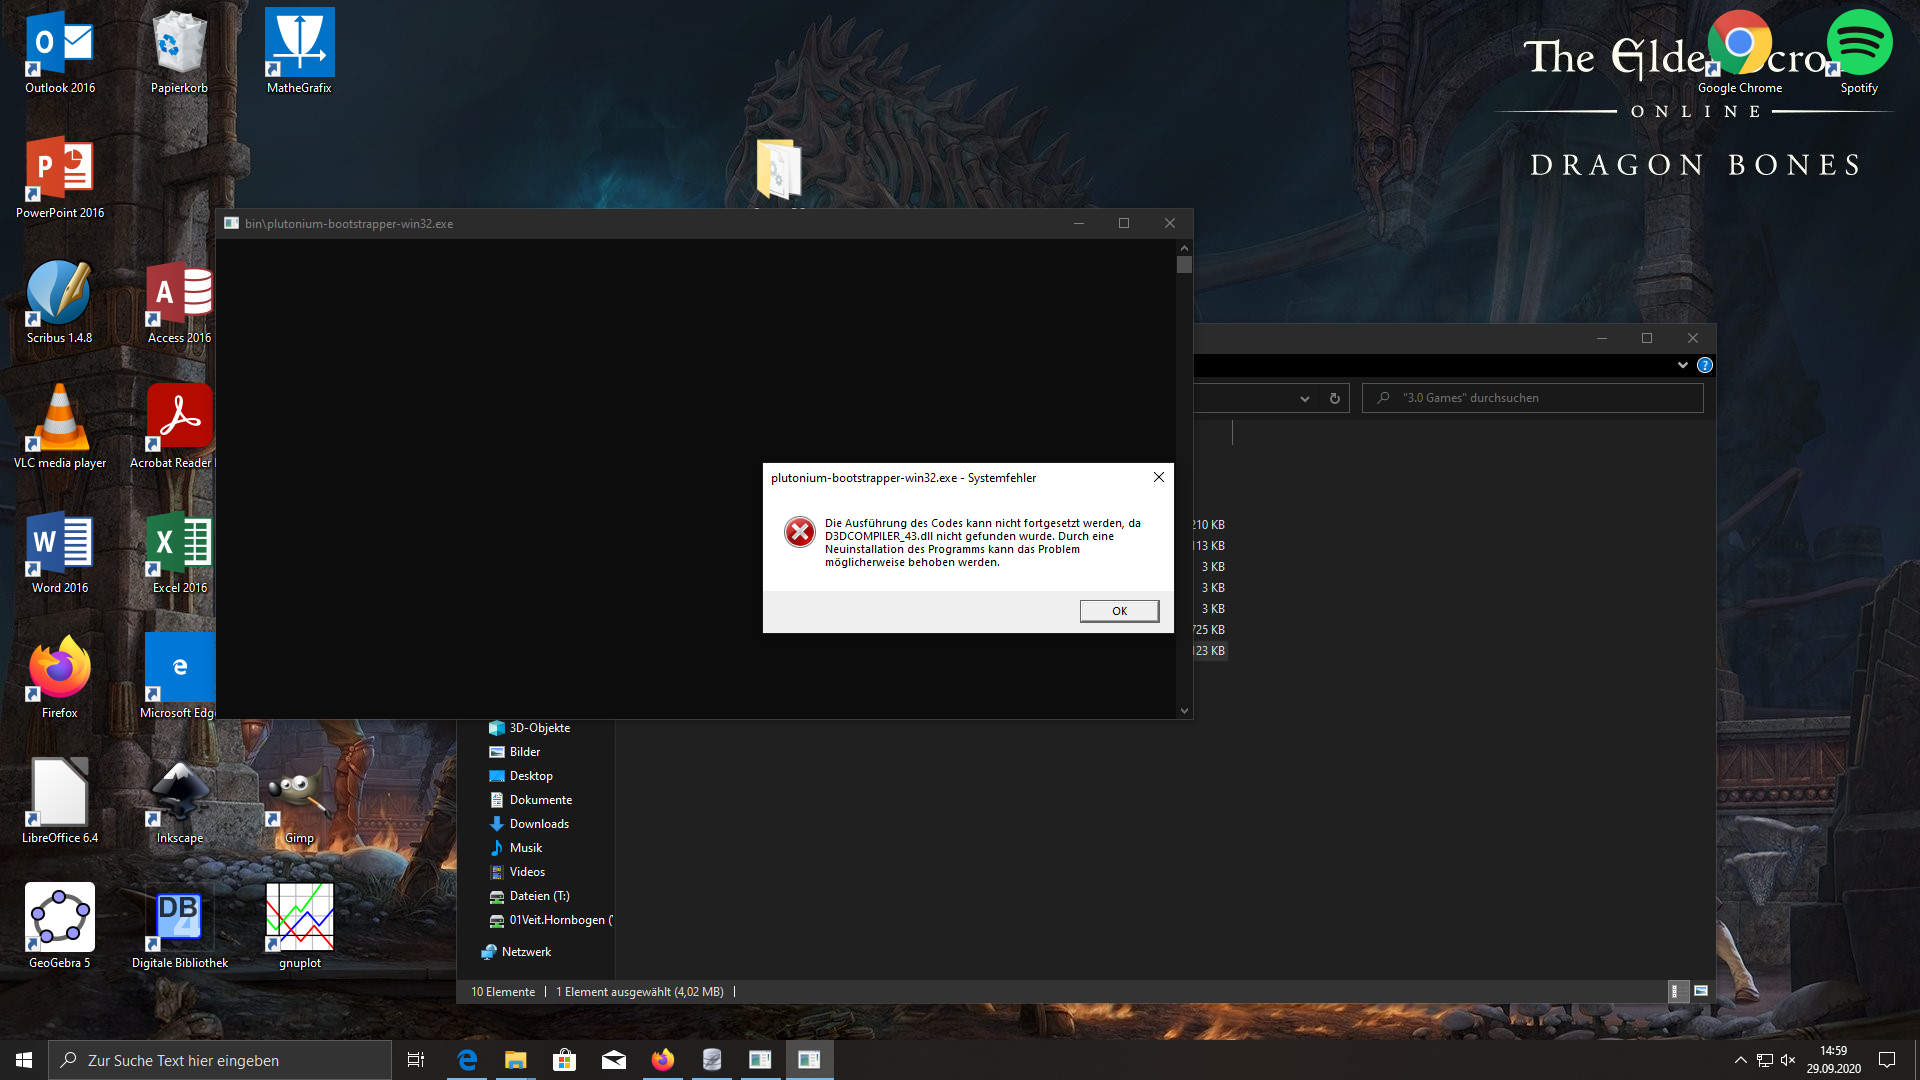
Task: Open Edge from the taskbar
Action: pos(467,1060)
